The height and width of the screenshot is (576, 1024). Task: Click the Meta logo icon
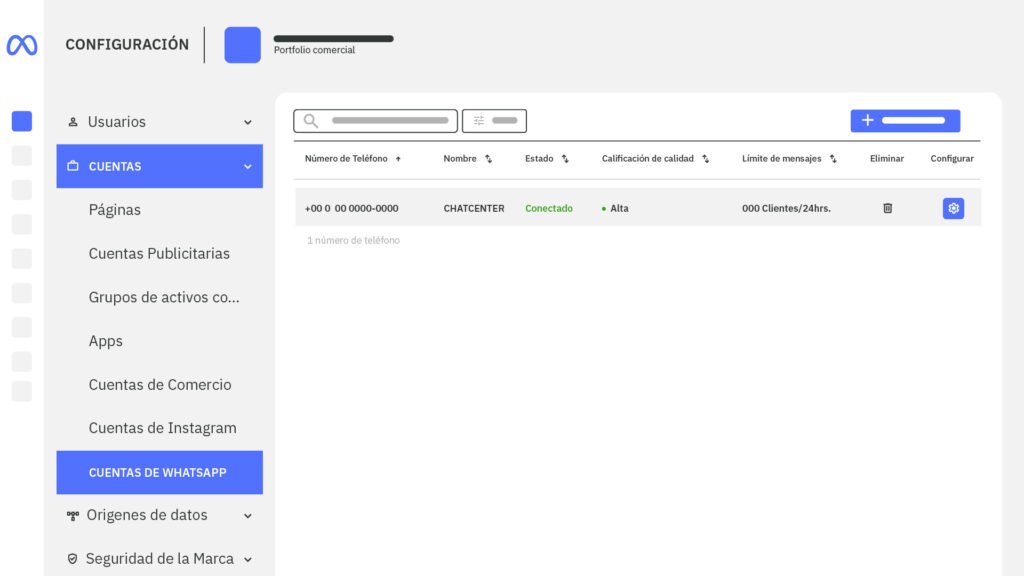(x=22, y=45)
